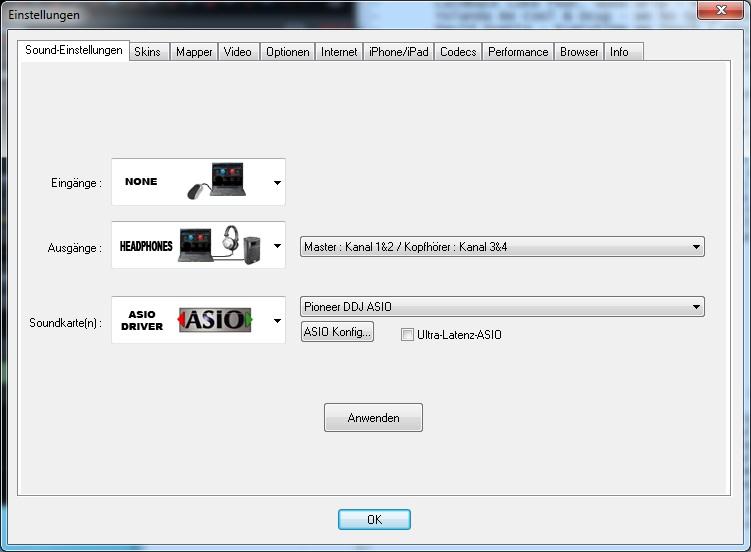Go to the Video tab
The image size is (751, 552).
click(238, 52)
